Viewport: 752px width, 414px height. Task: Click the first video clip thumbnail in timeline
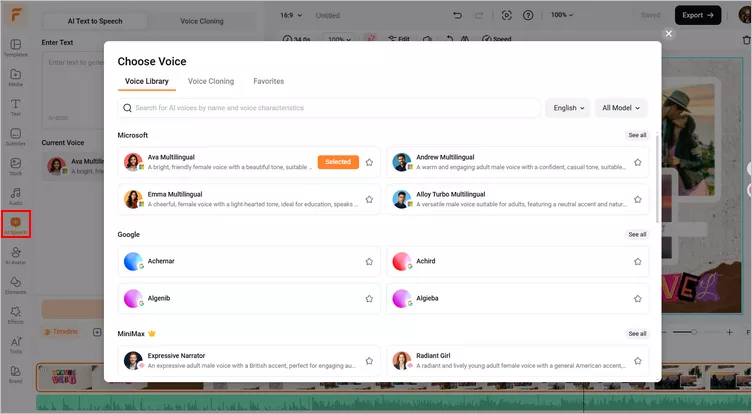point(64,377)
